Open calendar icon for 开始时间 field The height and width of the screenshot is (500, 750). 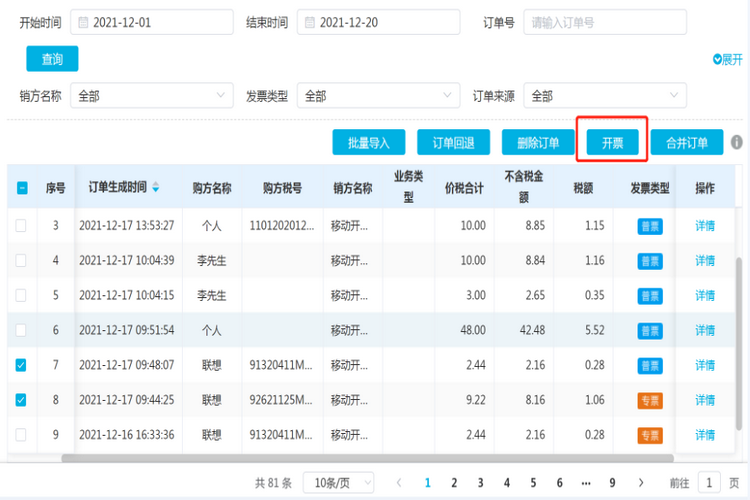click(82, 22)
